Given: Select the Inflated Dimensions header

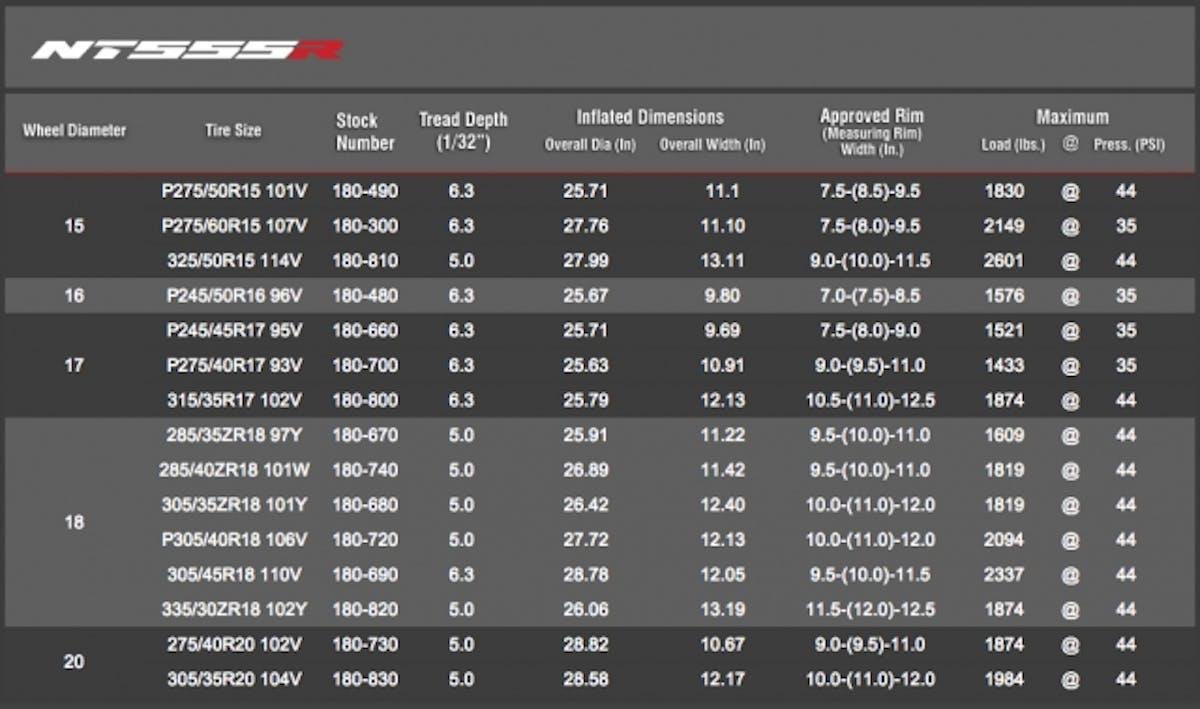Looking at the screenshot, I should [649, 114].
